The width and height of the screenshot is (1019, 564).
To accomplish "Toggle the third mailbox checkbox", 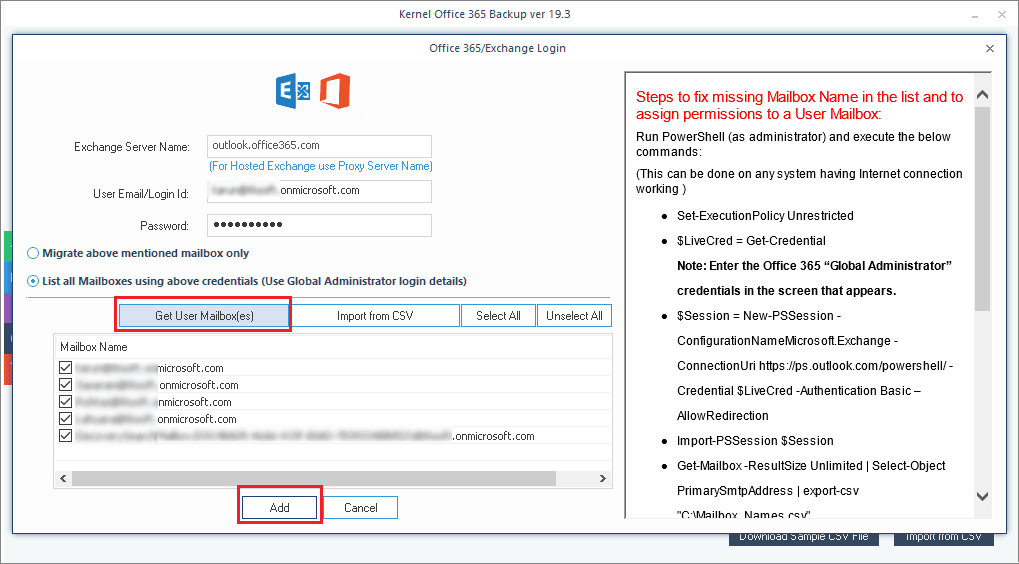I will coord(65,402).
